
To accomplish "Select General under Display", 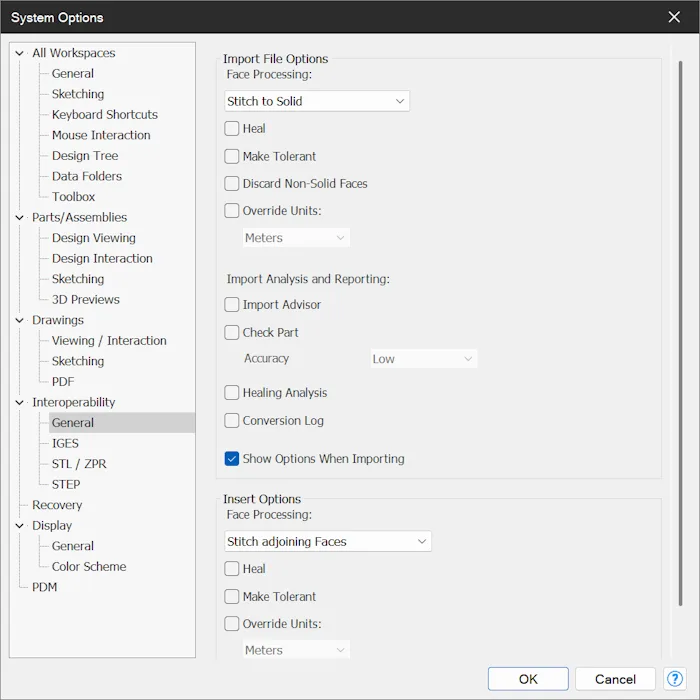I will [x=73, y=546].
